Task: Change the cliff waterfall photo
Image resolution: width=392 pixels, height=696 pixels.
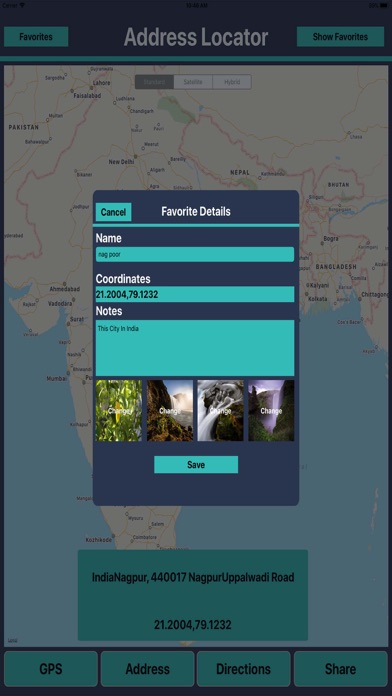Action: (x=170, y=411)
